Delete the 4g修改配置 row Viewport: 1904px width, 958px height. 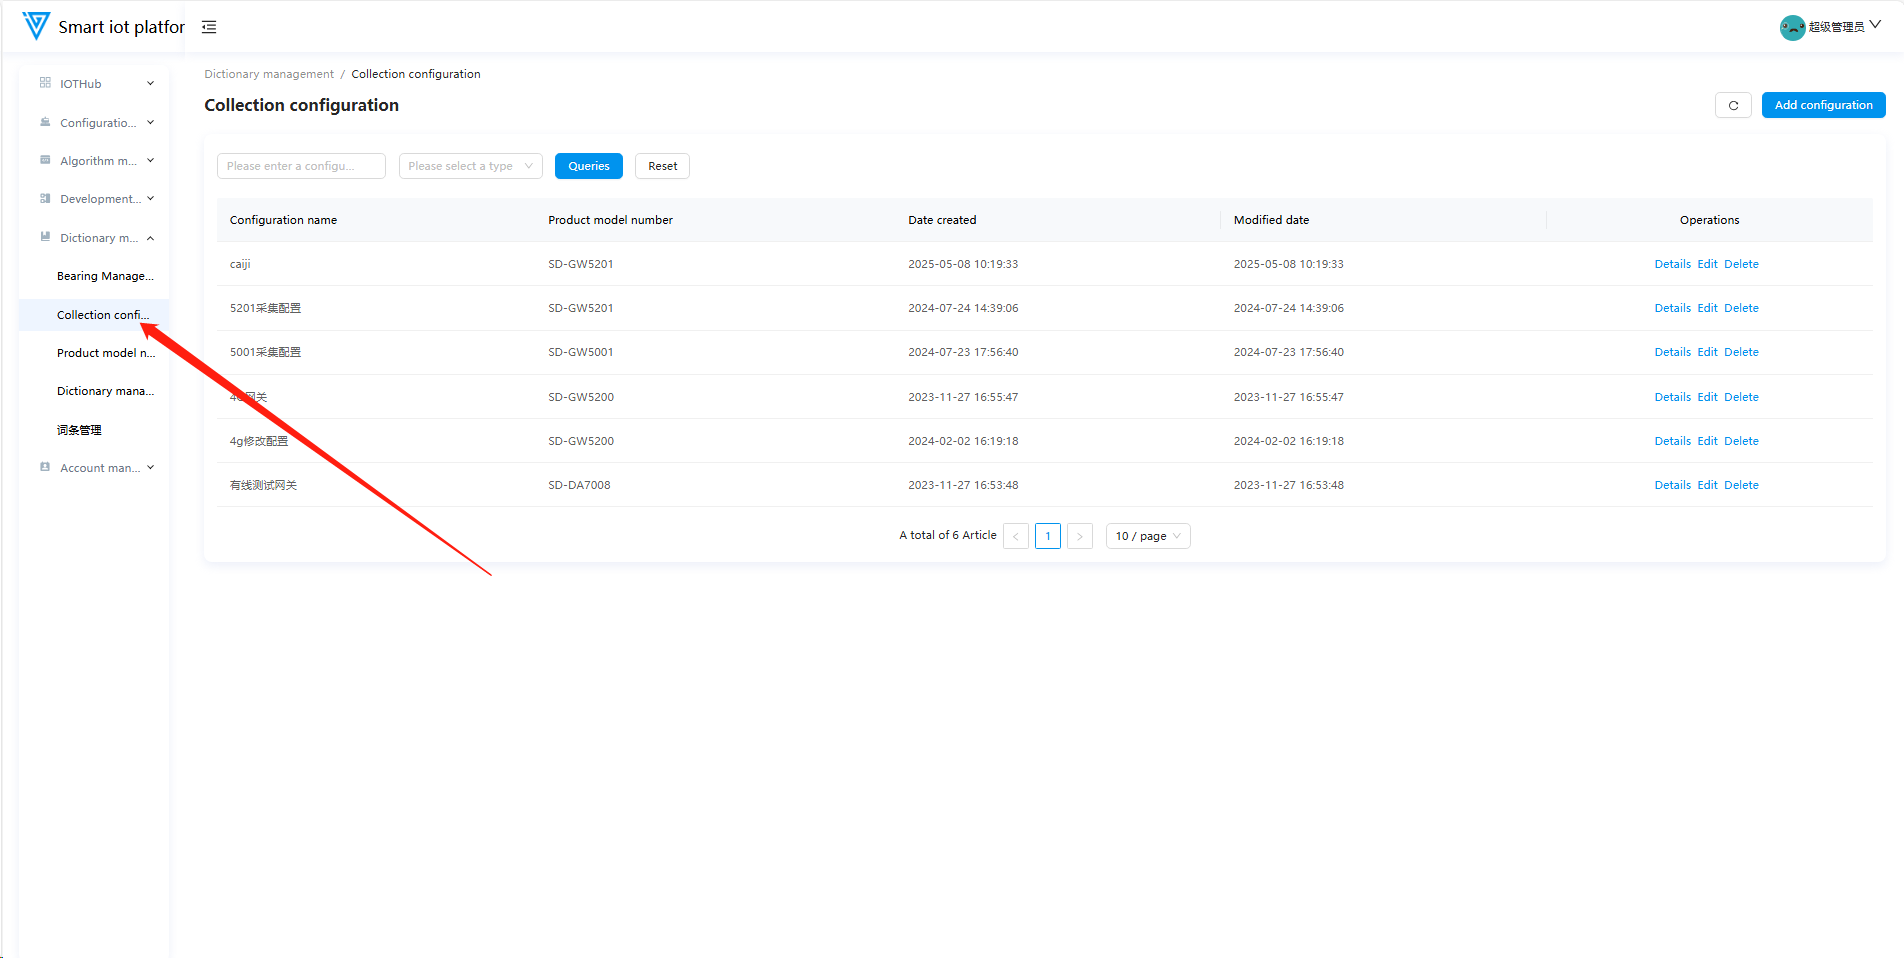[x=1741, y=441]
